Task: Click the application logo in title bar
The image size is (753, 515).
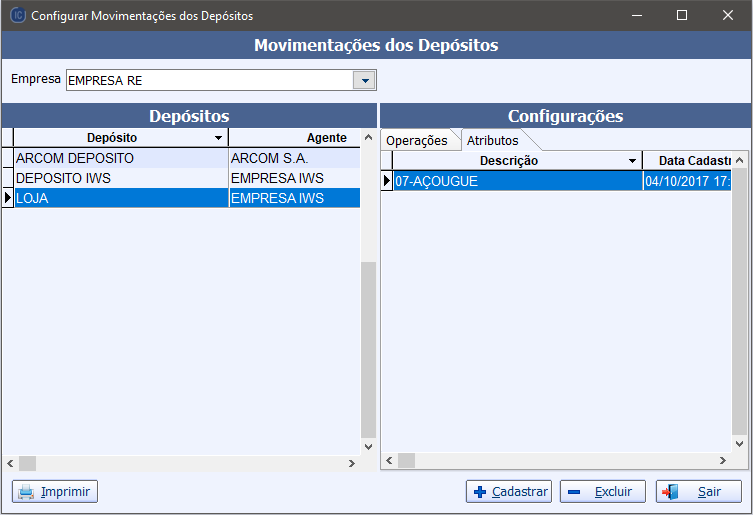Action: [16, 16]
